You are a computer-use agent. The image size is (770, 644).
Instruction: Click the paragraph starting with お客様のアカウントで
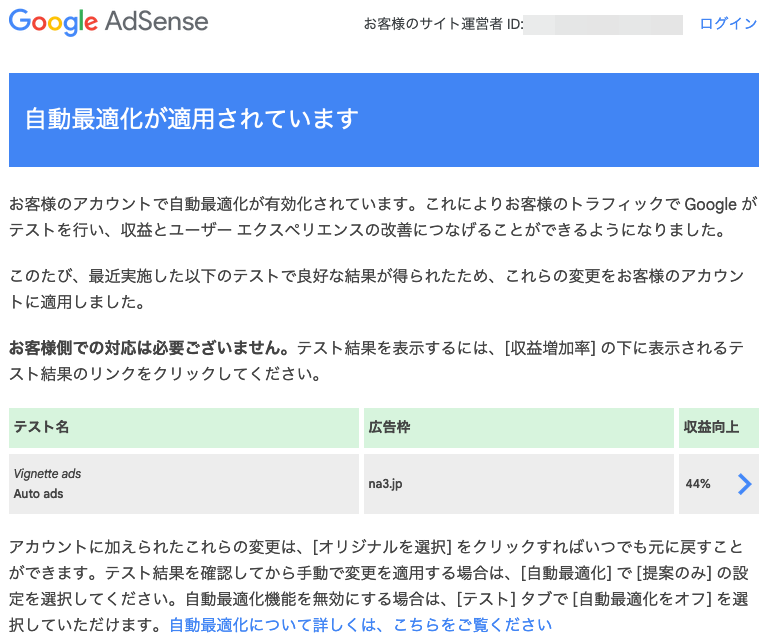click(x=383, y=217)
